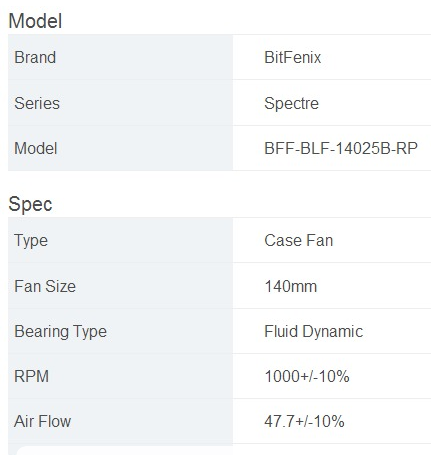This screenshot has width=431, height=455.
Task: Click the 47.7+/-10% air flow value
Action: pos(304,421)
